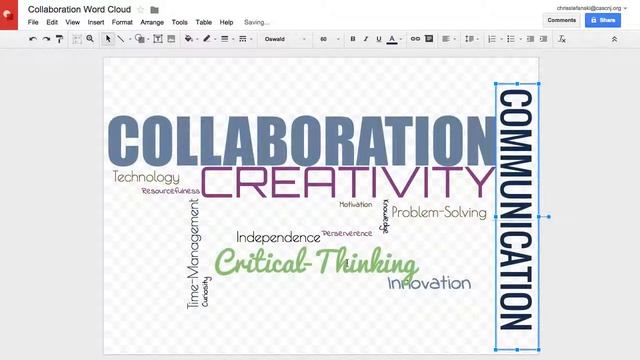Open the fill color picker
The image size is (640, 360).
(191, 39)
